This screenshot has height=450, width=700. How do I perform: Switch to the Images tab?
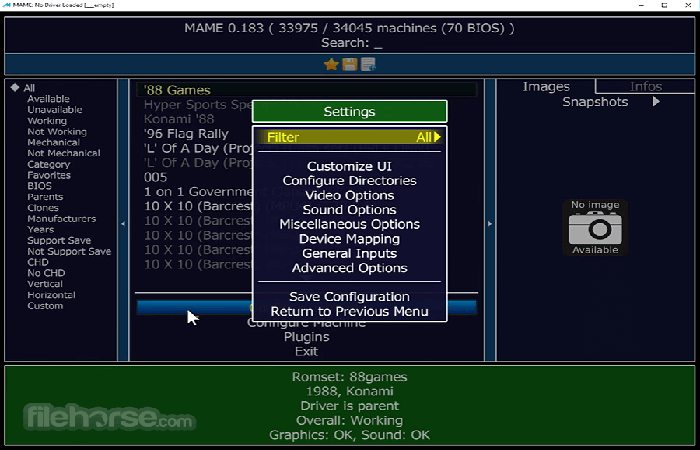coord(546,87)
